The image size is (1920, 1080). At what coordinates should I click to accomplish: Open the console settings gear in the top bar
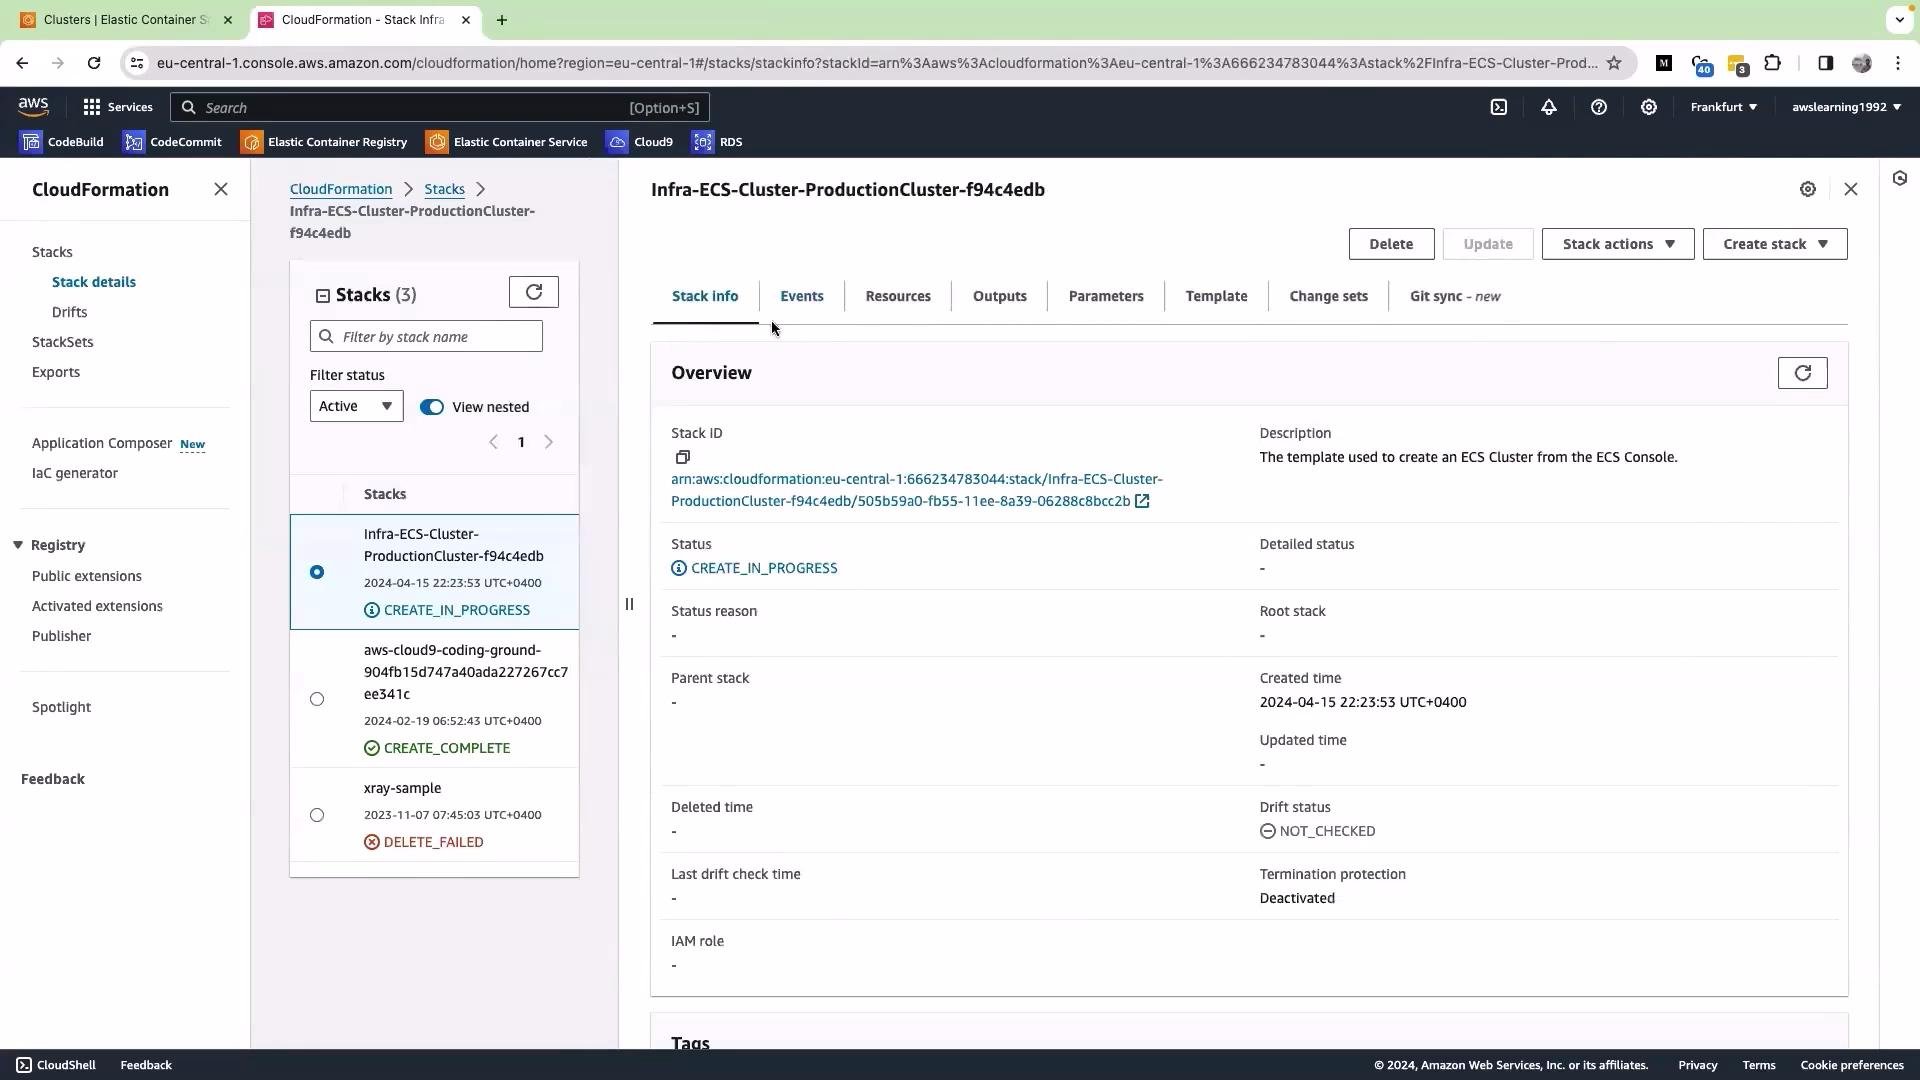(1649, 107)
